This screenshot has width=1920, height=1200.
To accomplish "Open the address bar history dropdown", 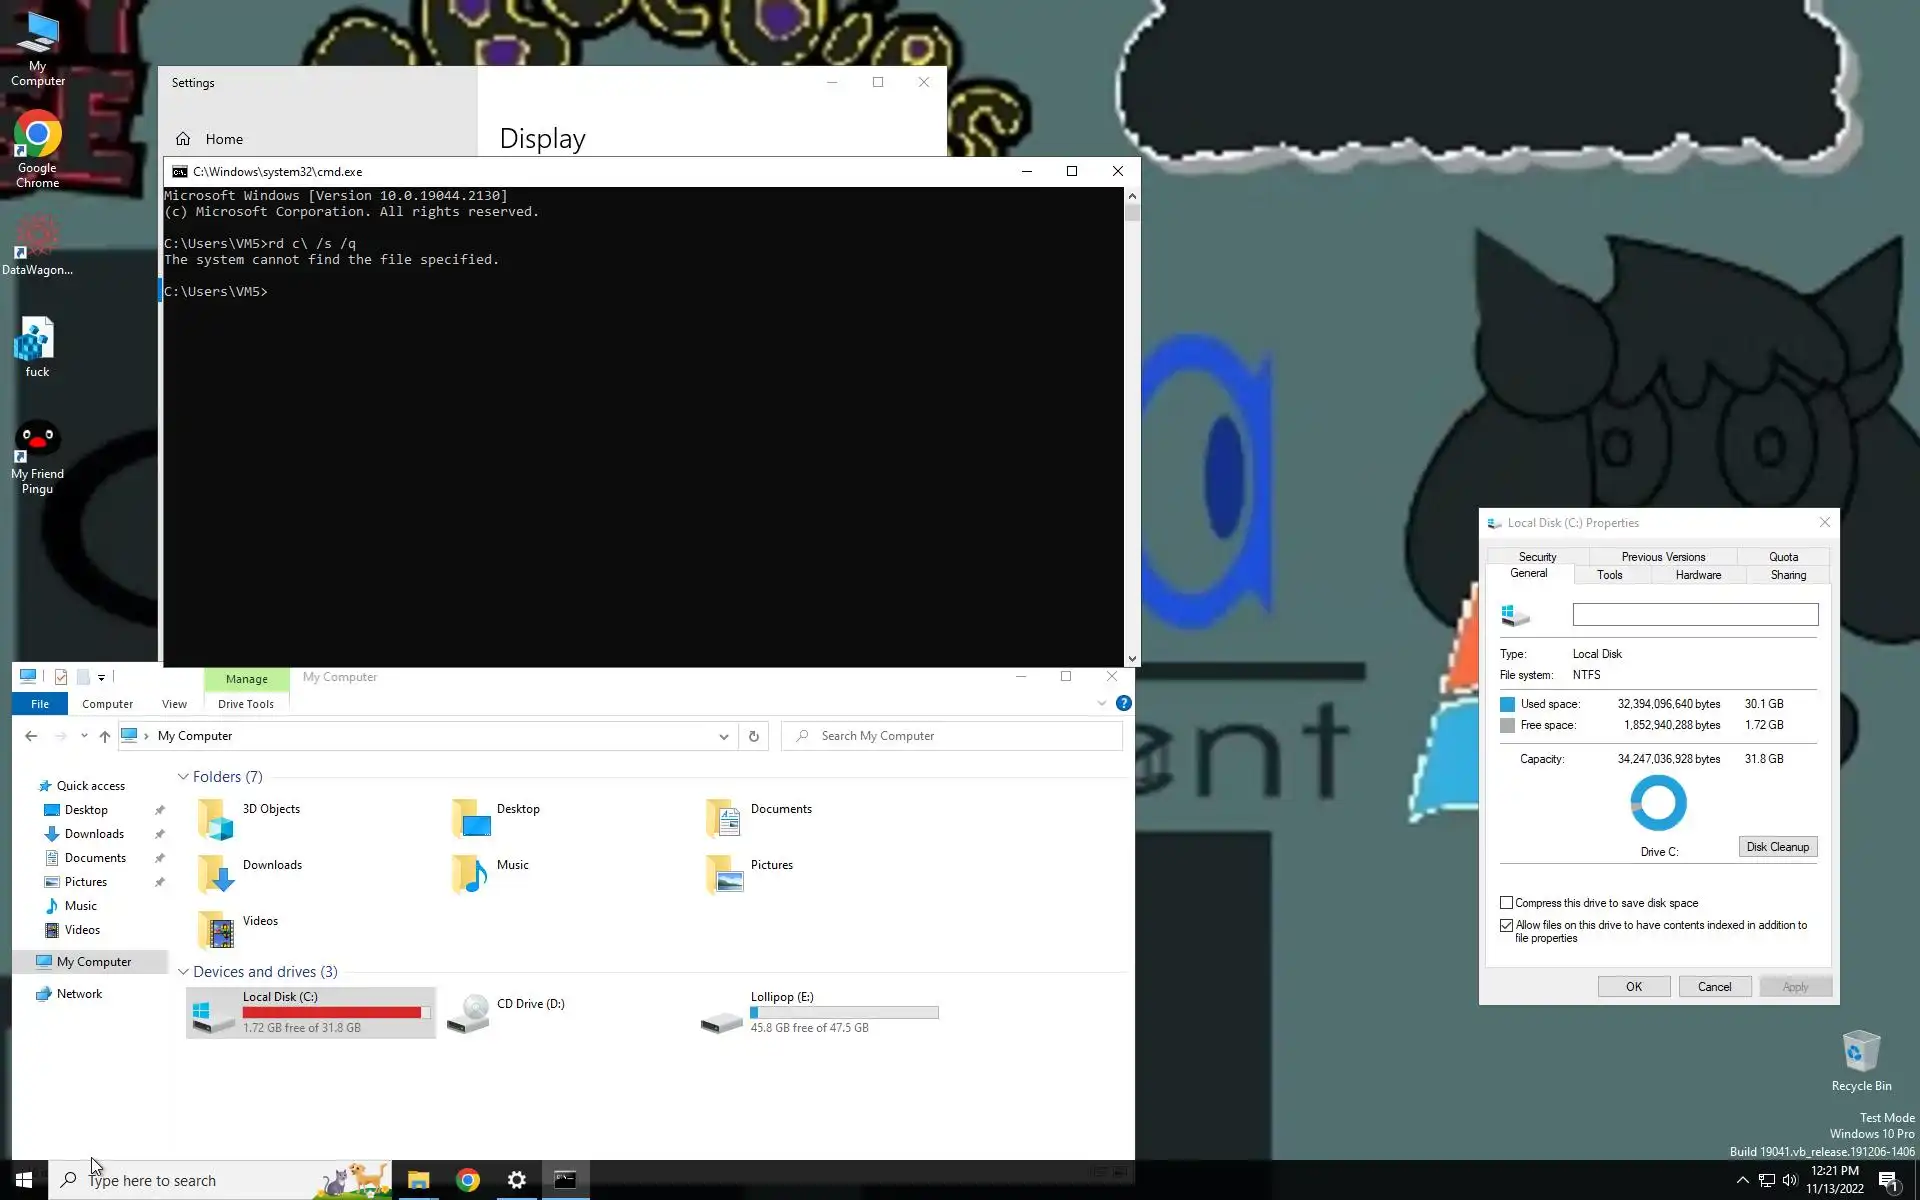I will [x=723, y=736].
